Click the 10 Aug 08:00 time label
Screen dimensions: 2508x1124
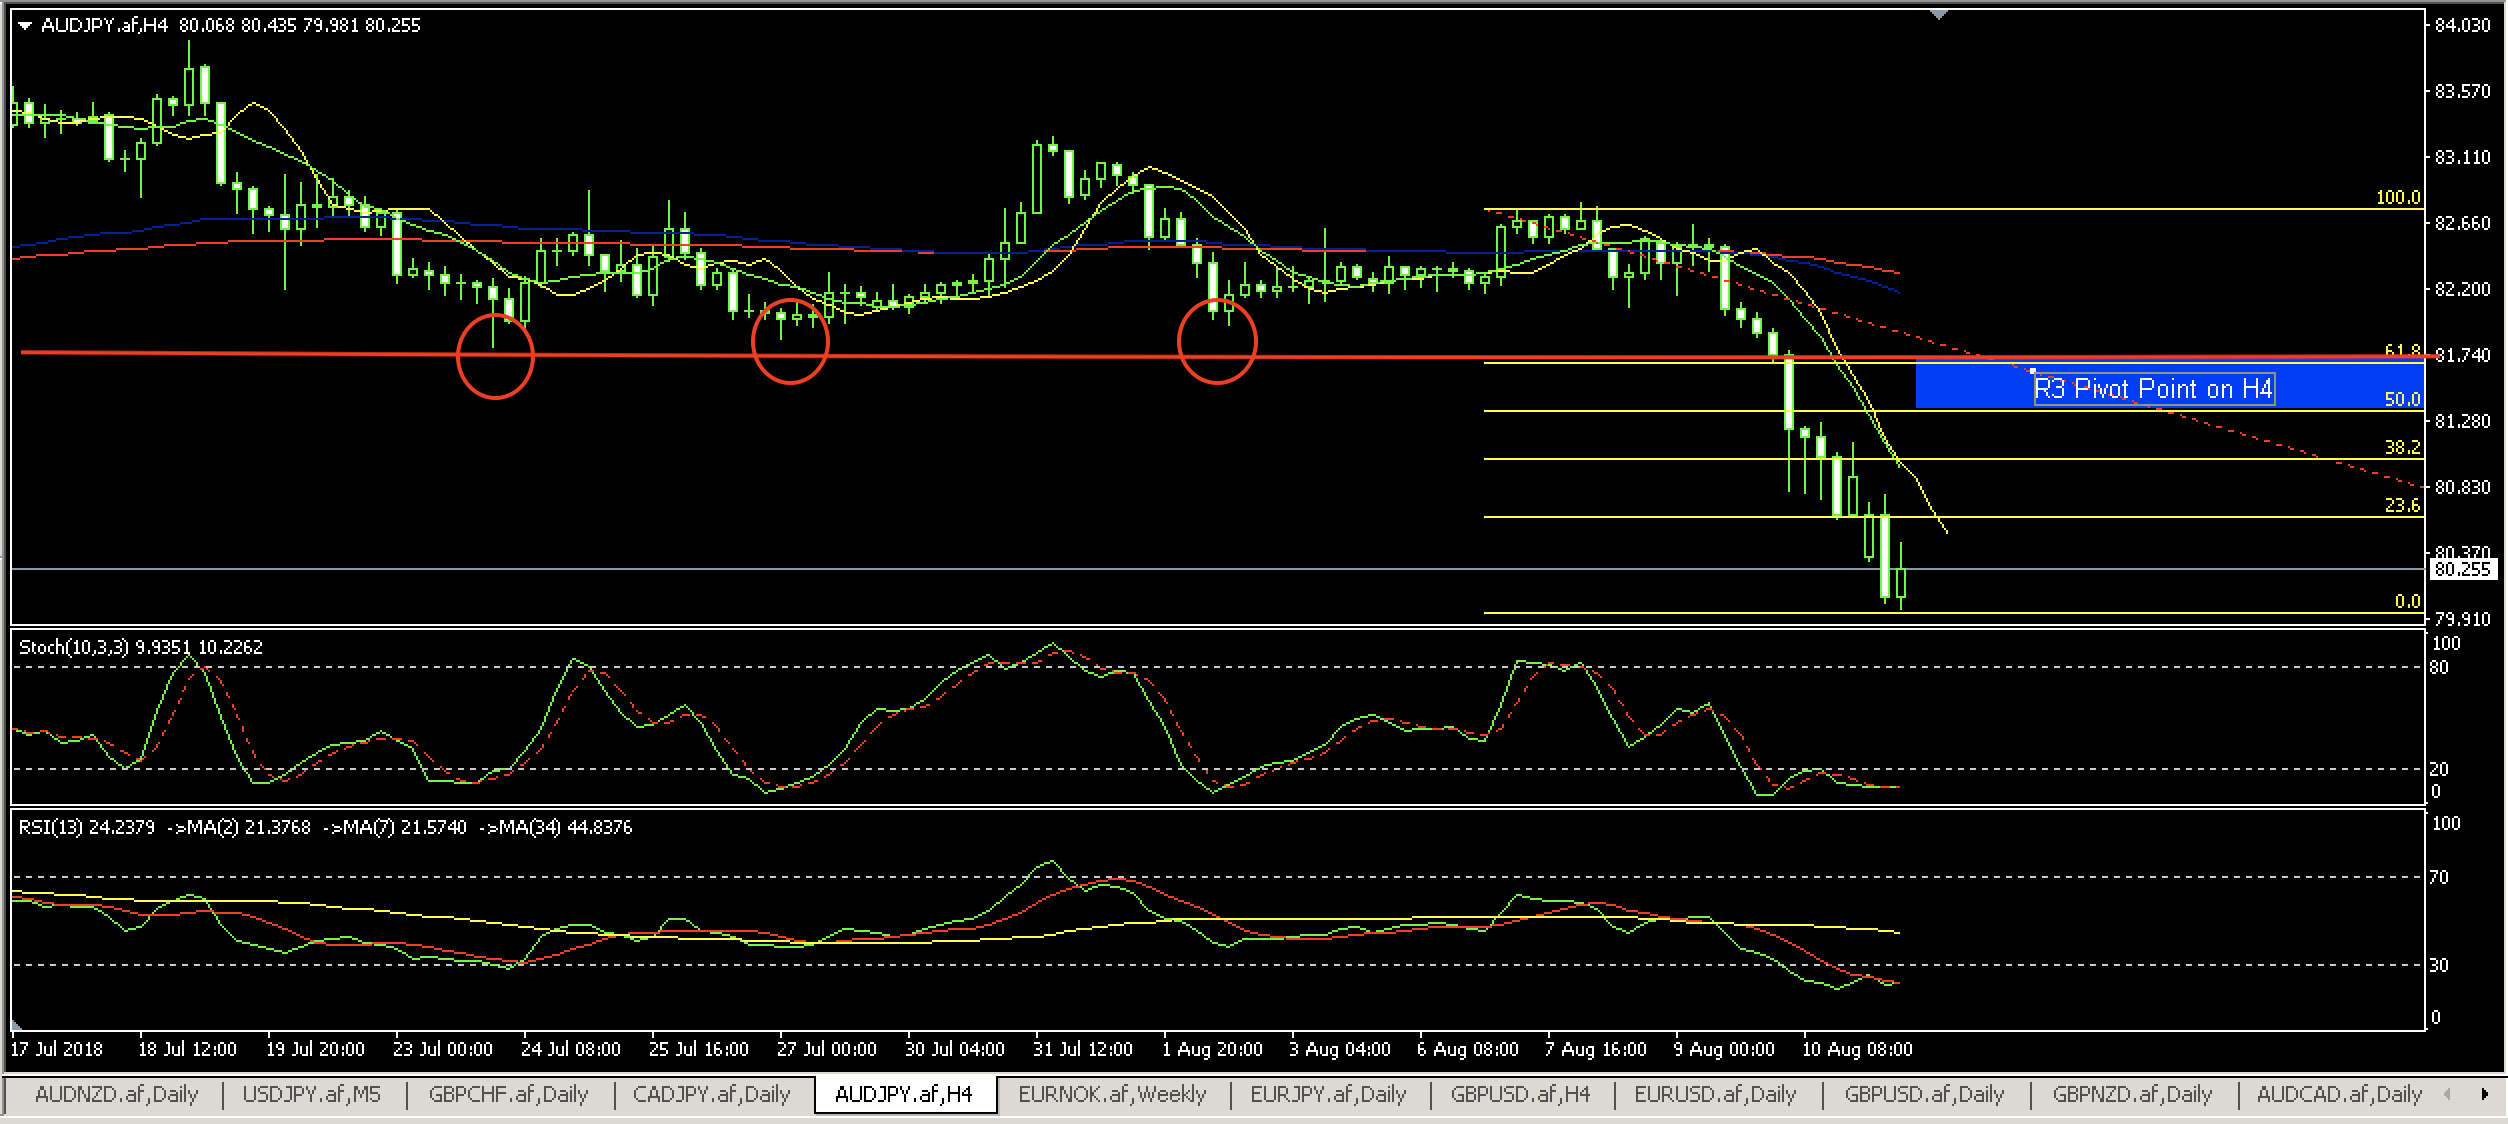coord(1857,1049)
